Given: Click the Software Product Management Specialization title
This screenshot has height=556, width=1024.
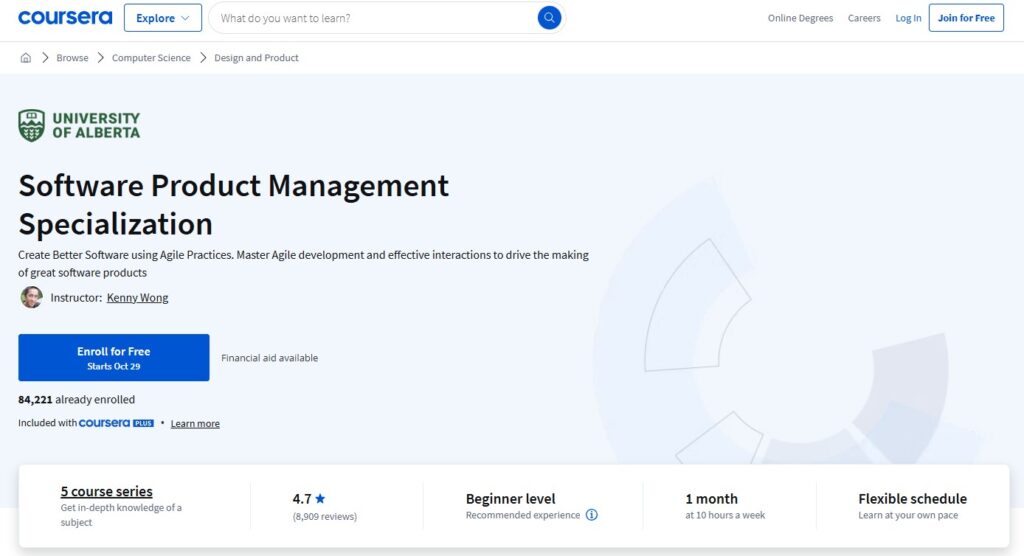Looking at the screenshot, I should tap(233, 204).
